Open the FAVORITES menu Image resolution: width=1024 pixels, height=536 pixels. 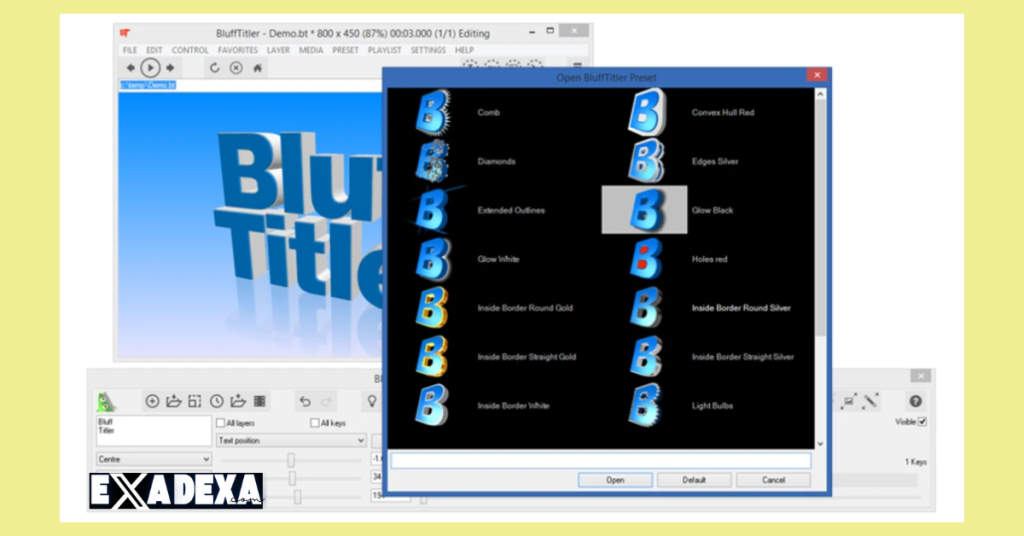coord(238,50)
